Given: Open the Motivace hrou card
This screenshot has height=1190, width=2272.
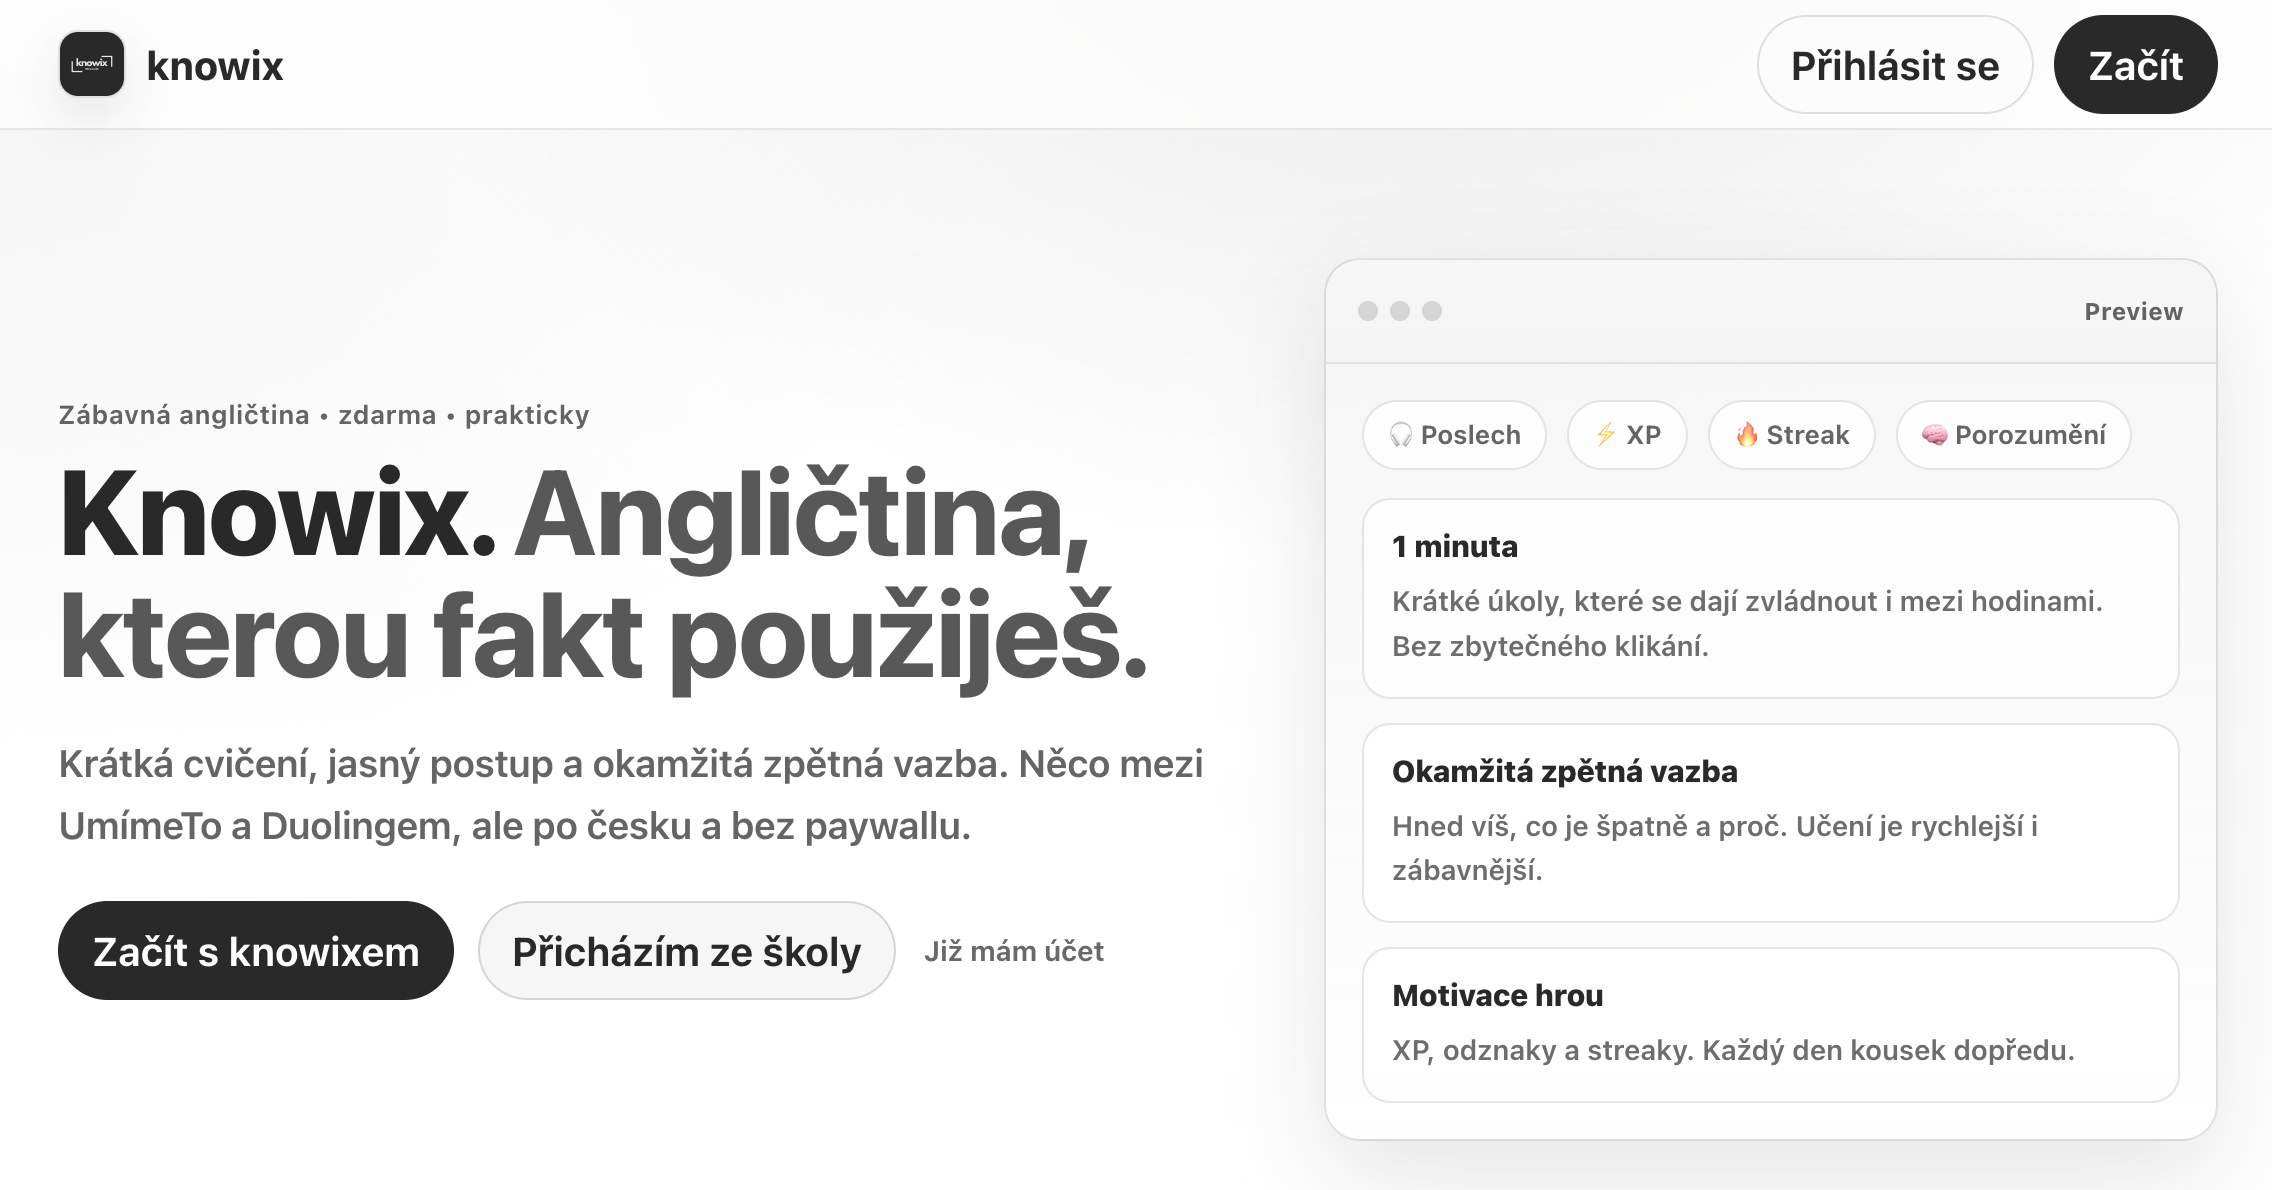Looking at the screenshot, I should [x=1770, y=1024].
